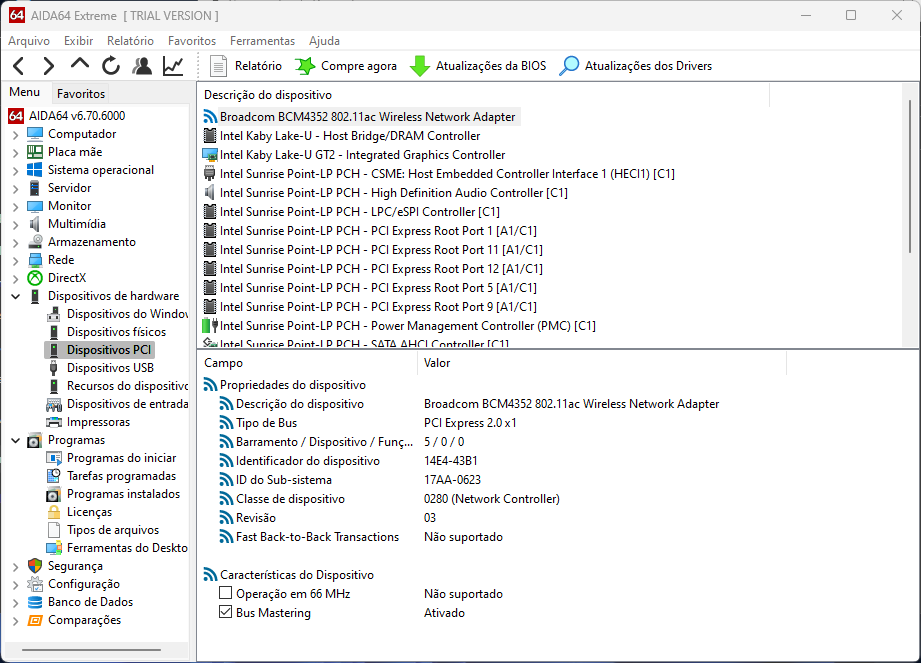Select Dispositivos PCI tree item
Image resolution: width=921 pixels, height=663 pixels.
point(100,350)
